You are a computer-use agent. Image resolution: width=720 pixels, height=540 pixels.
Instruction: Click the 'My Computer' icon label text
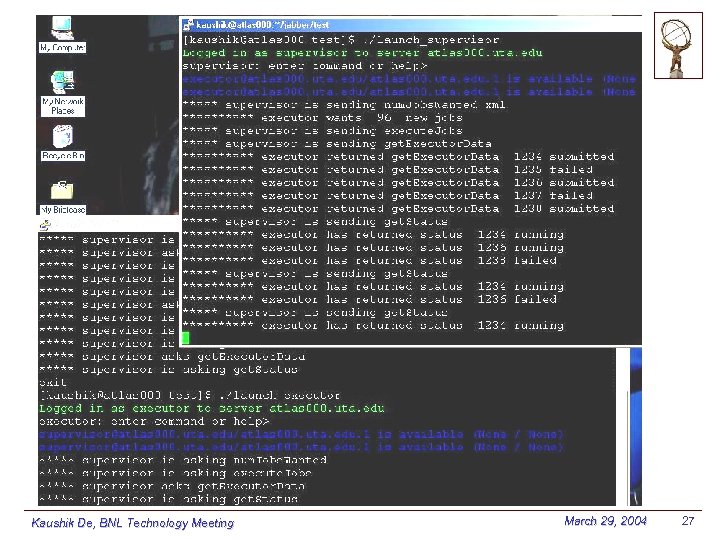[x=62, y=48]
